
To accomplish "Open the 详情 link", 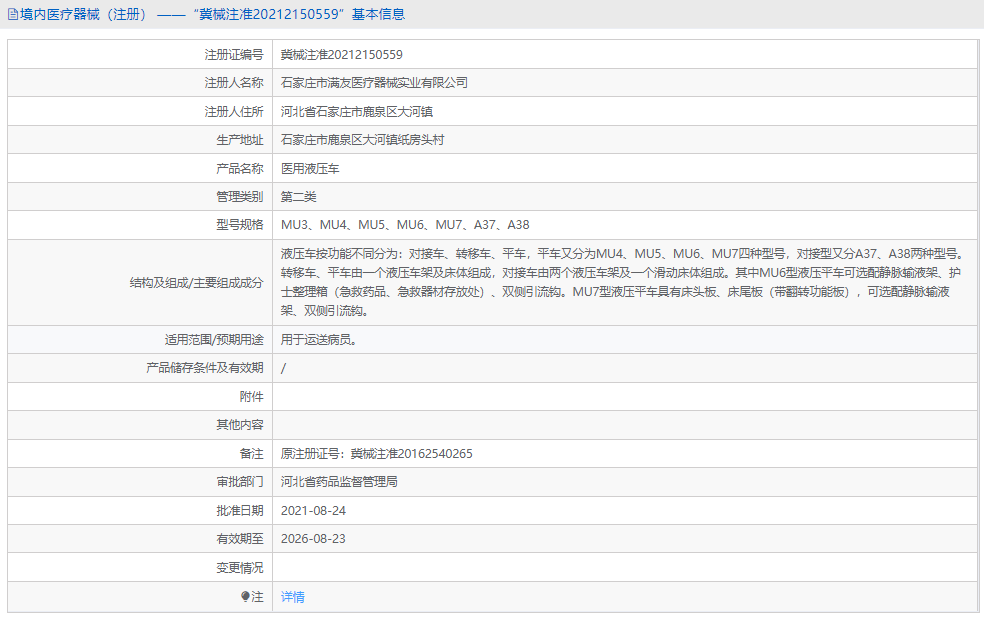I will (x=292, y=597).
